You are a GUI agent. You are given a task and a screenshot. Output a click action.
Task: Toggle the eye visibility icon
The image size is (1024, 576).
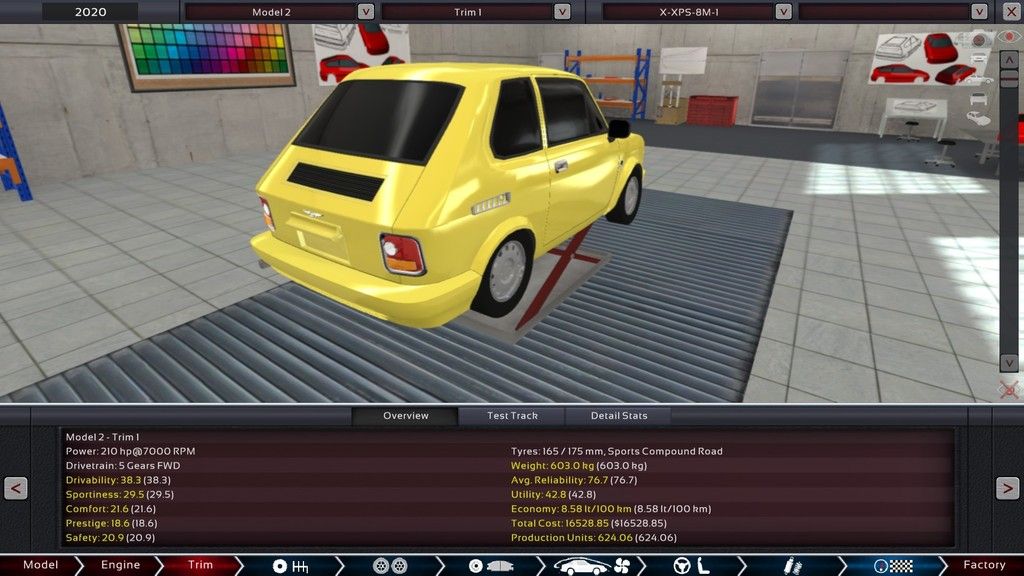(1010, 37)
